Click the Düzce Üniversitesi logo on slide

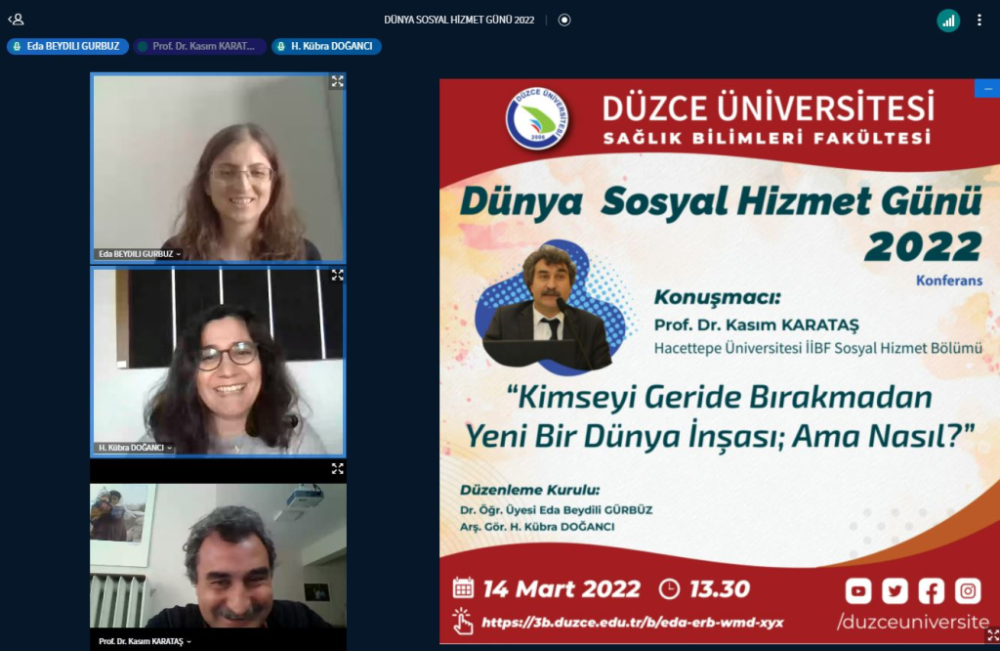538,119
